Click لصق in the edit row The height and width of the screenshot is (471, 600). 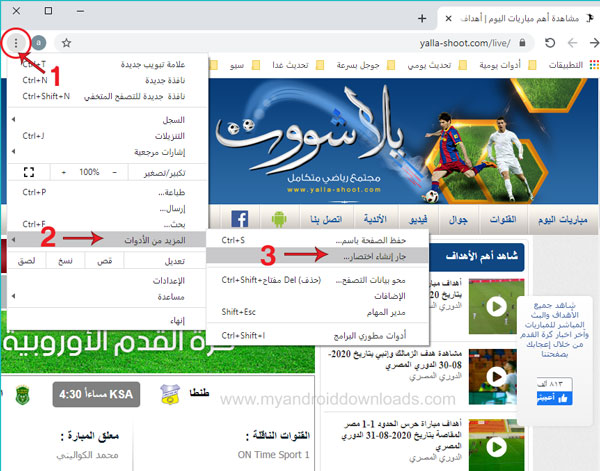27,261
